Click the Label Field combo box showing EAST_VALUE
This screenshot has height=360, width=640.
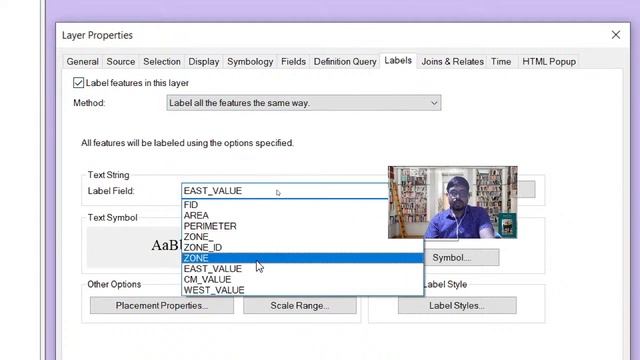[284, 191]
